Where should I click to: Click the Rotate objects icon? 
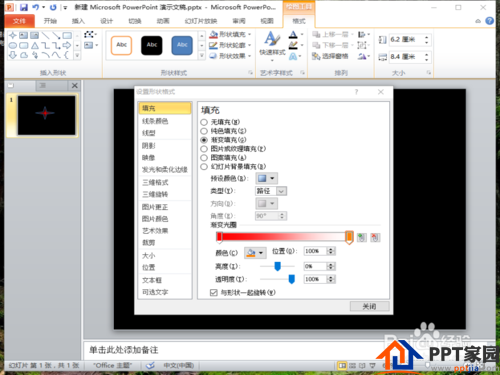pos(362,56)
